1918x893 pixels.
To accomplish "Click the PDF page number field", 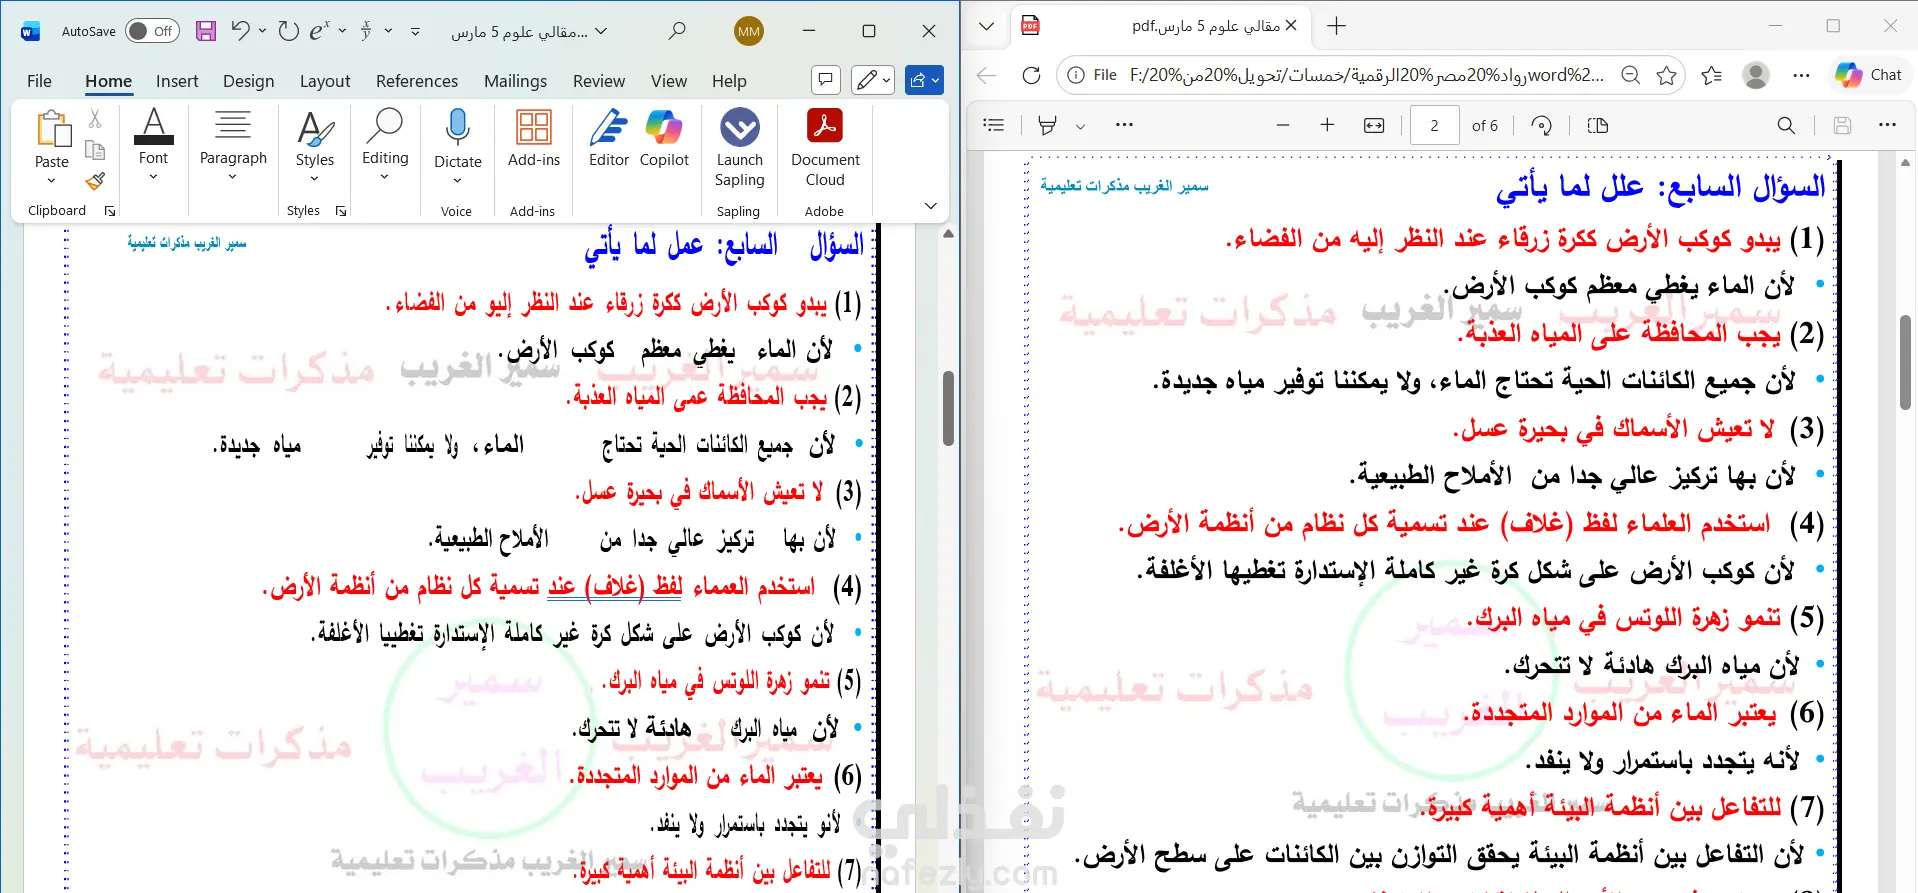I will coord(1434,126).
